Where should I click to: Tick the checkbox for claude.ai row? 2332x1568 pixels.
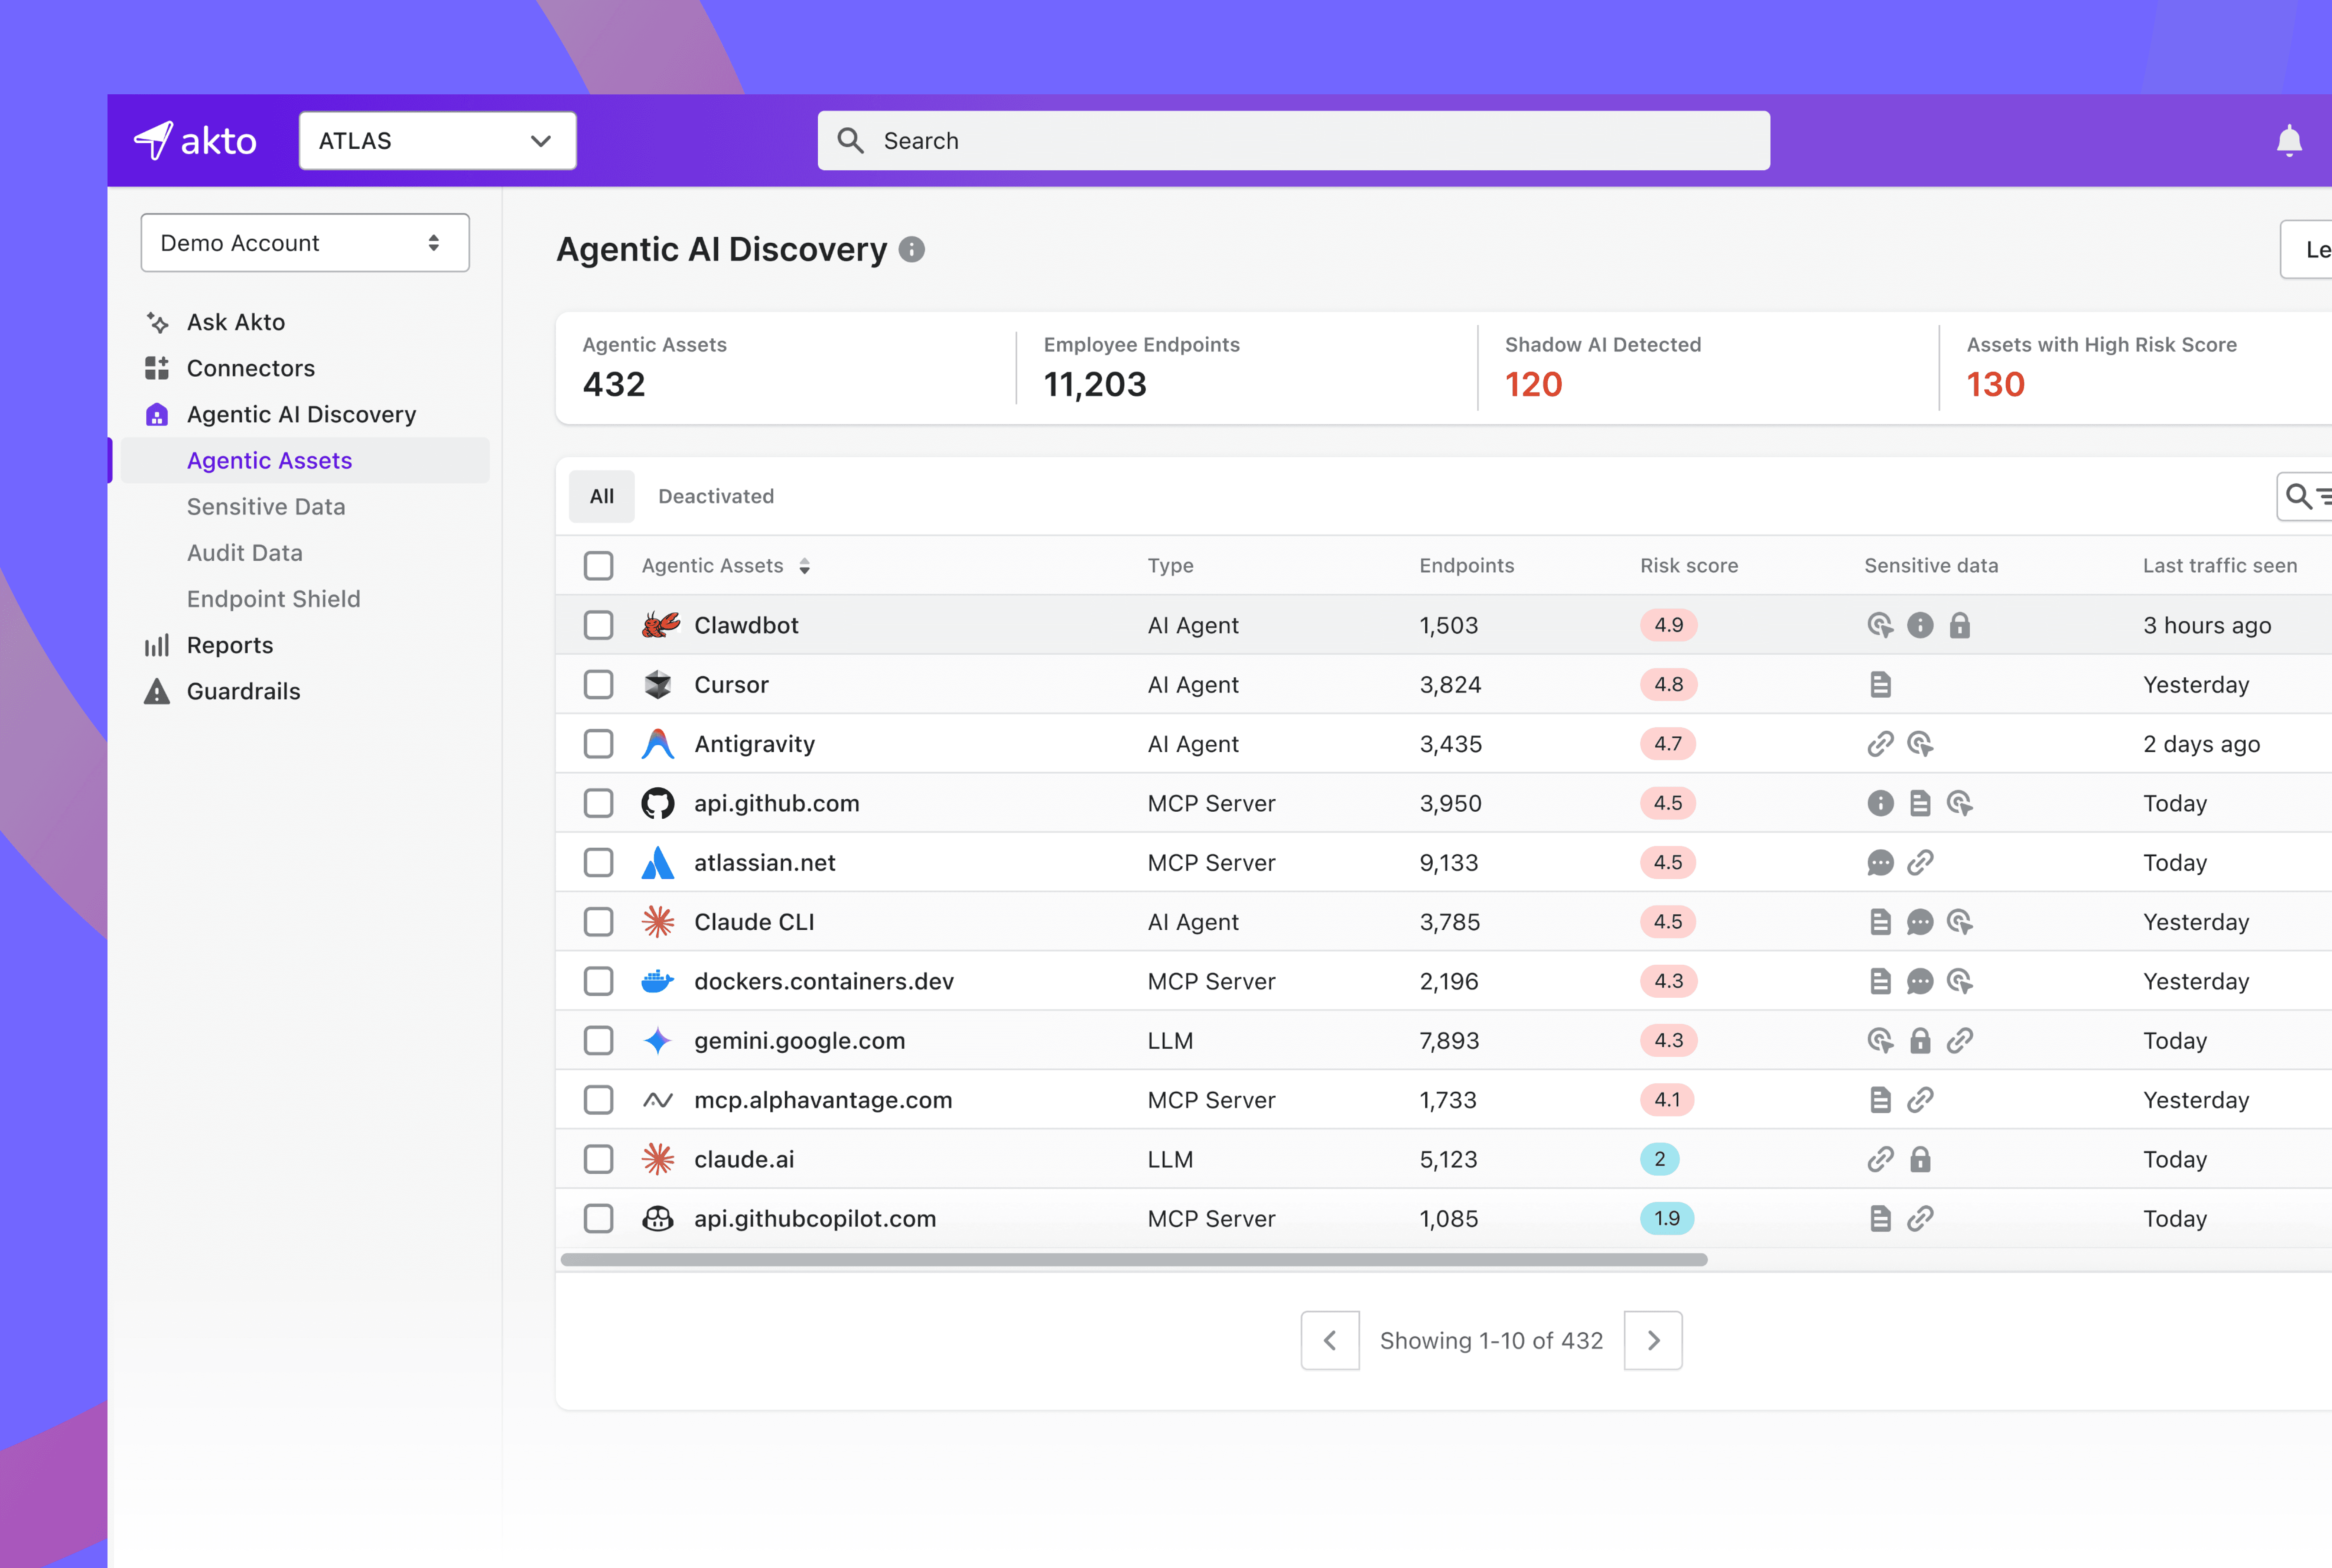pyautogui.click(x=598, y=1159)
